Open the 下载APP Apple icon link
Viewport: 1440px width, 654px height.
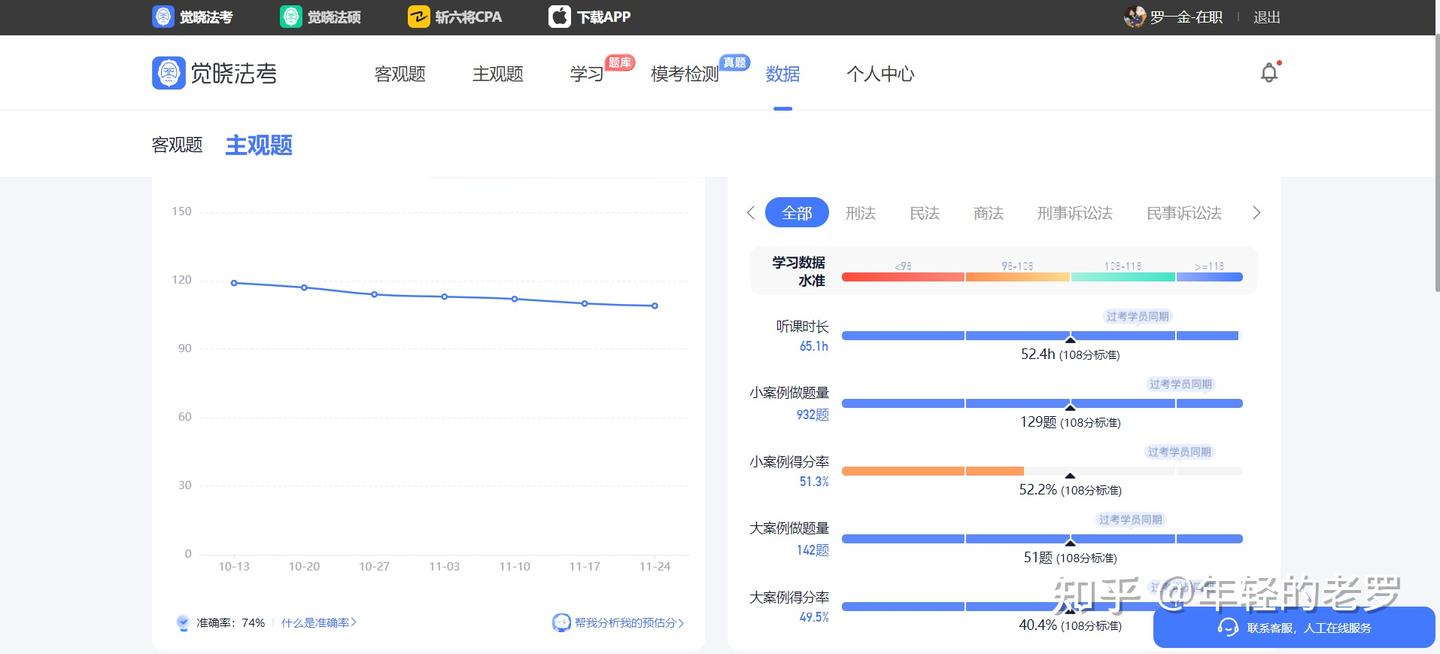click(x=560, y=17)
